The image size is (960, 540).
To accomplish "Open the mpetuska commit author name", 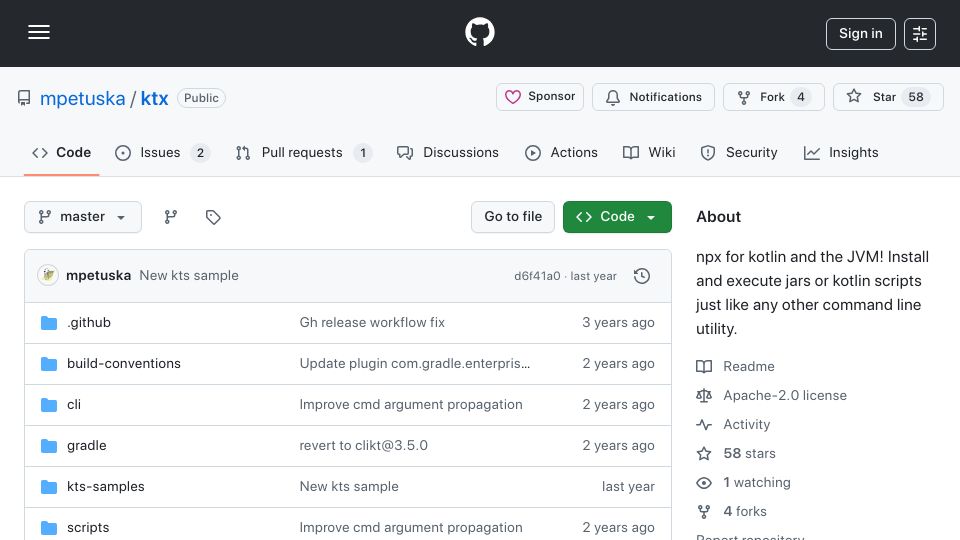I will (x=99, y=276).
